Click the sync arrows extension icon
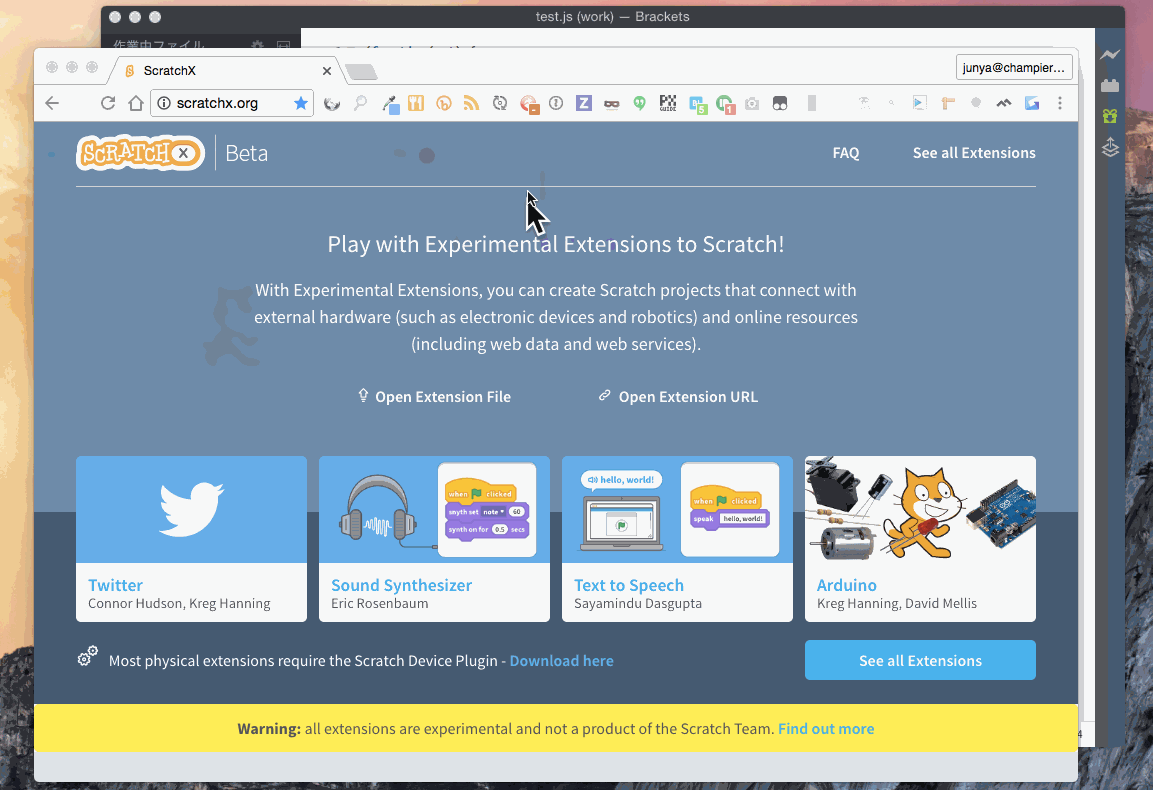The height and width of the screenshot is (790, 1153). 500,103
